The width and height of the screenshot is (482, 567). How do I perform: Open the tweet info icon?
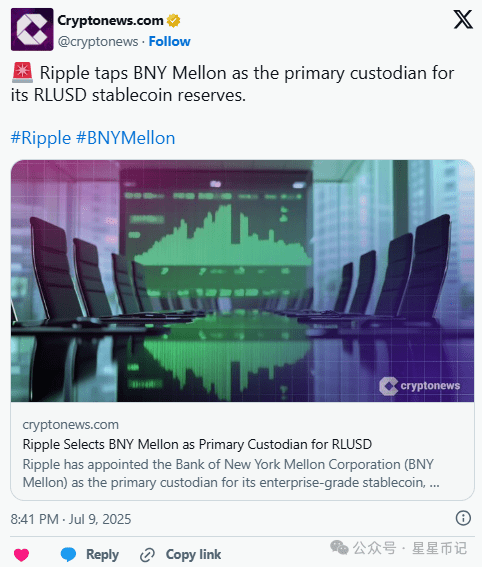[463, 518]
